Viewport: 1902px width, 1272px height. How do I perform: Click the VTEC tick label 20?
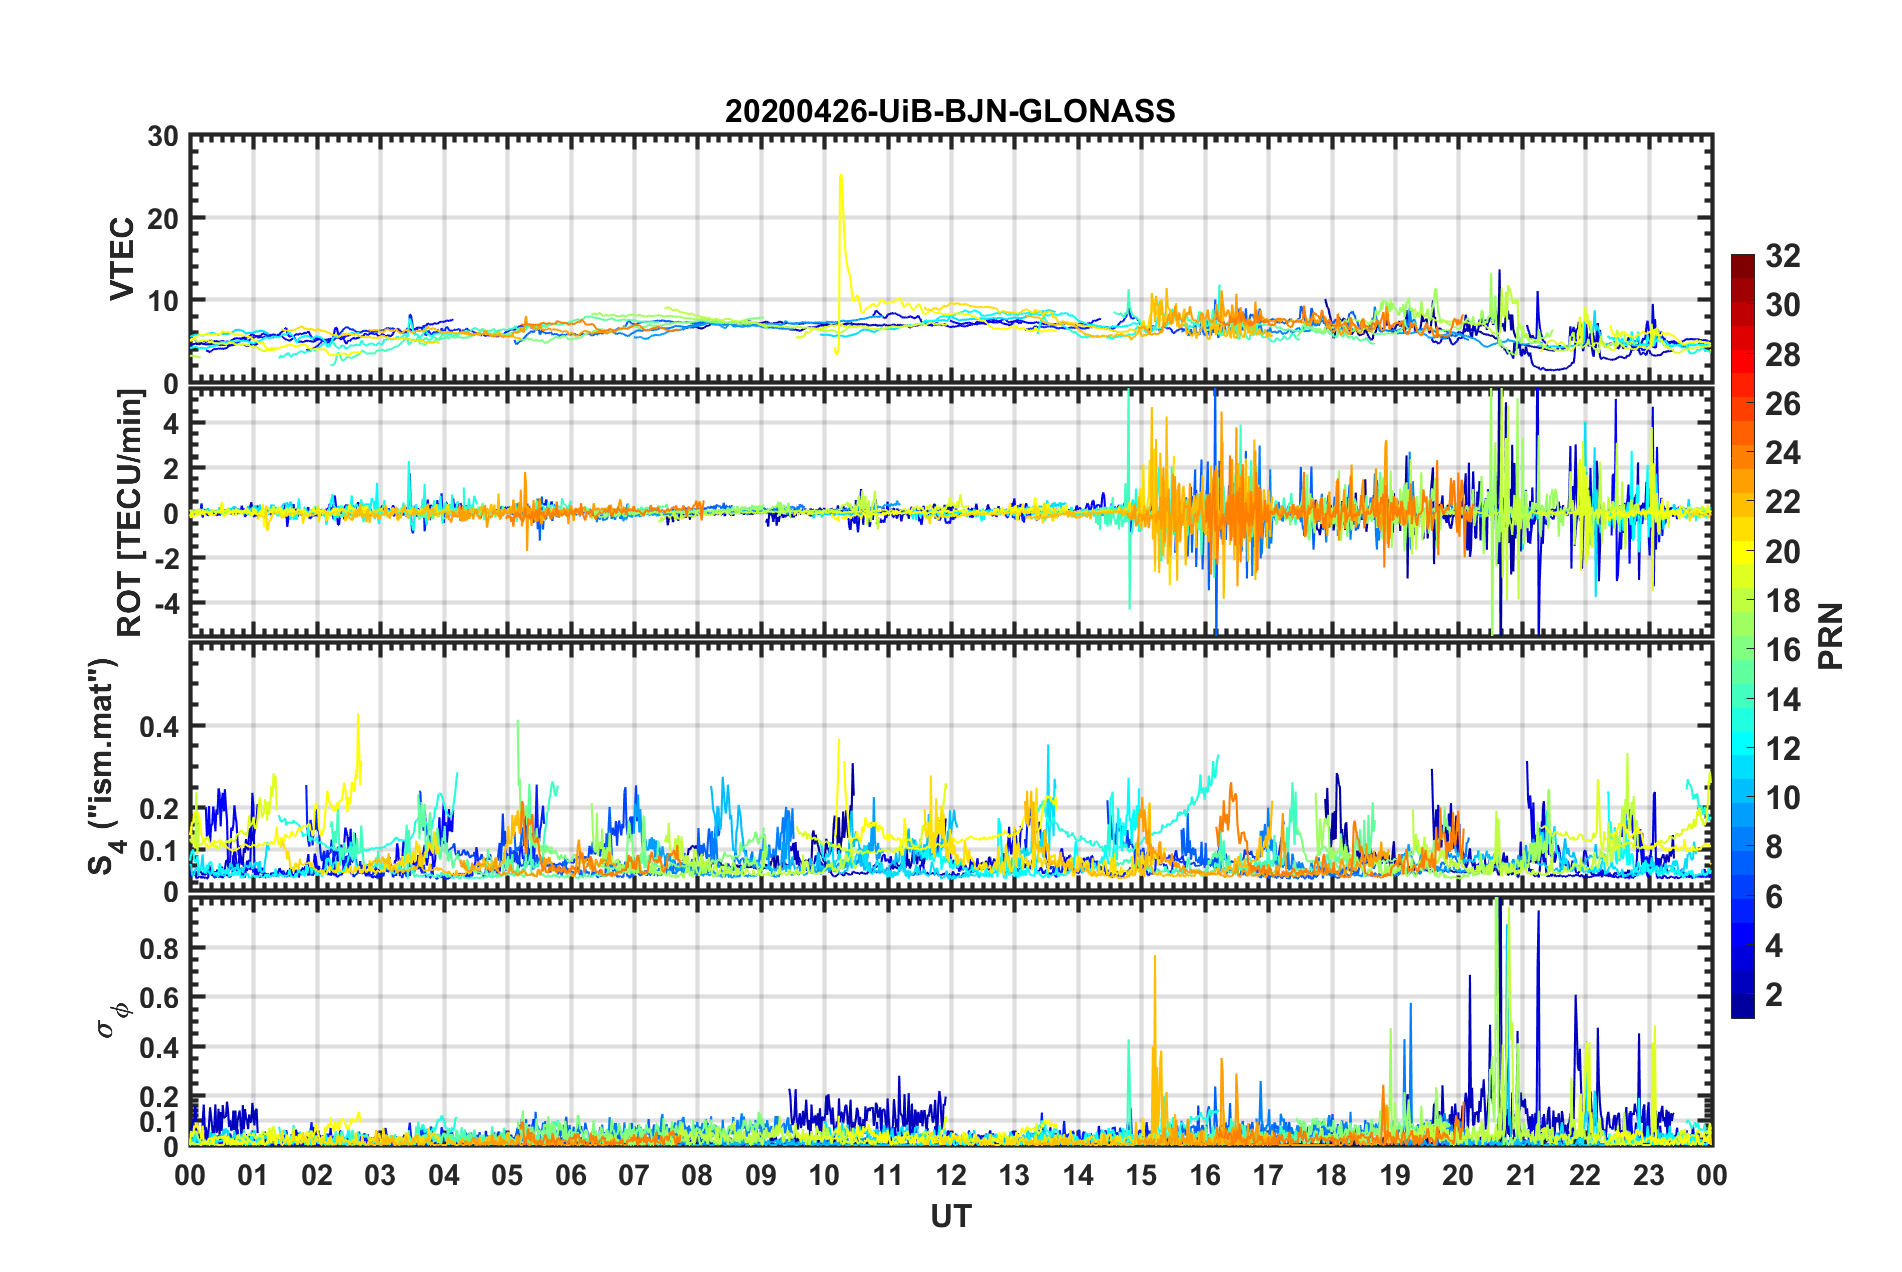(x=163, y=218)
